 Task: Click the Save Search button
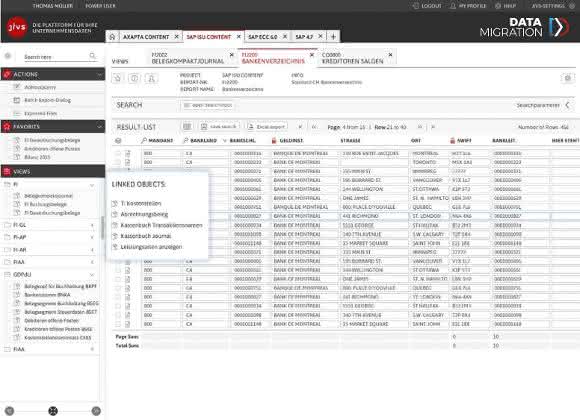pos(219,127)
